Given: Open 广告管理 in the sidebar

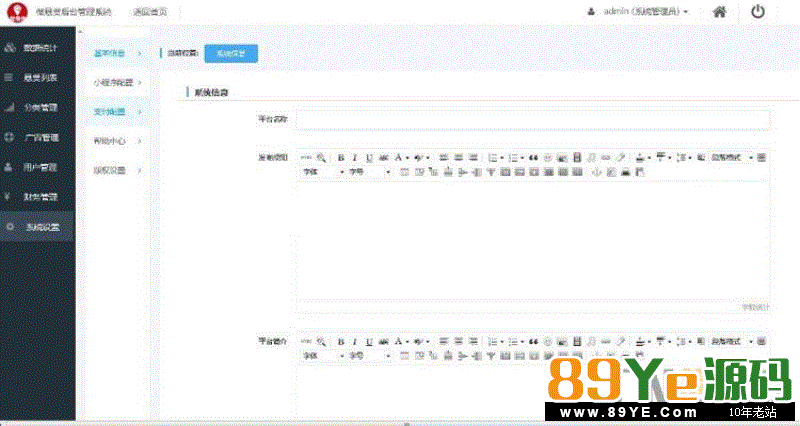Looking at the screenshot, I should click(x=38, y=137).
